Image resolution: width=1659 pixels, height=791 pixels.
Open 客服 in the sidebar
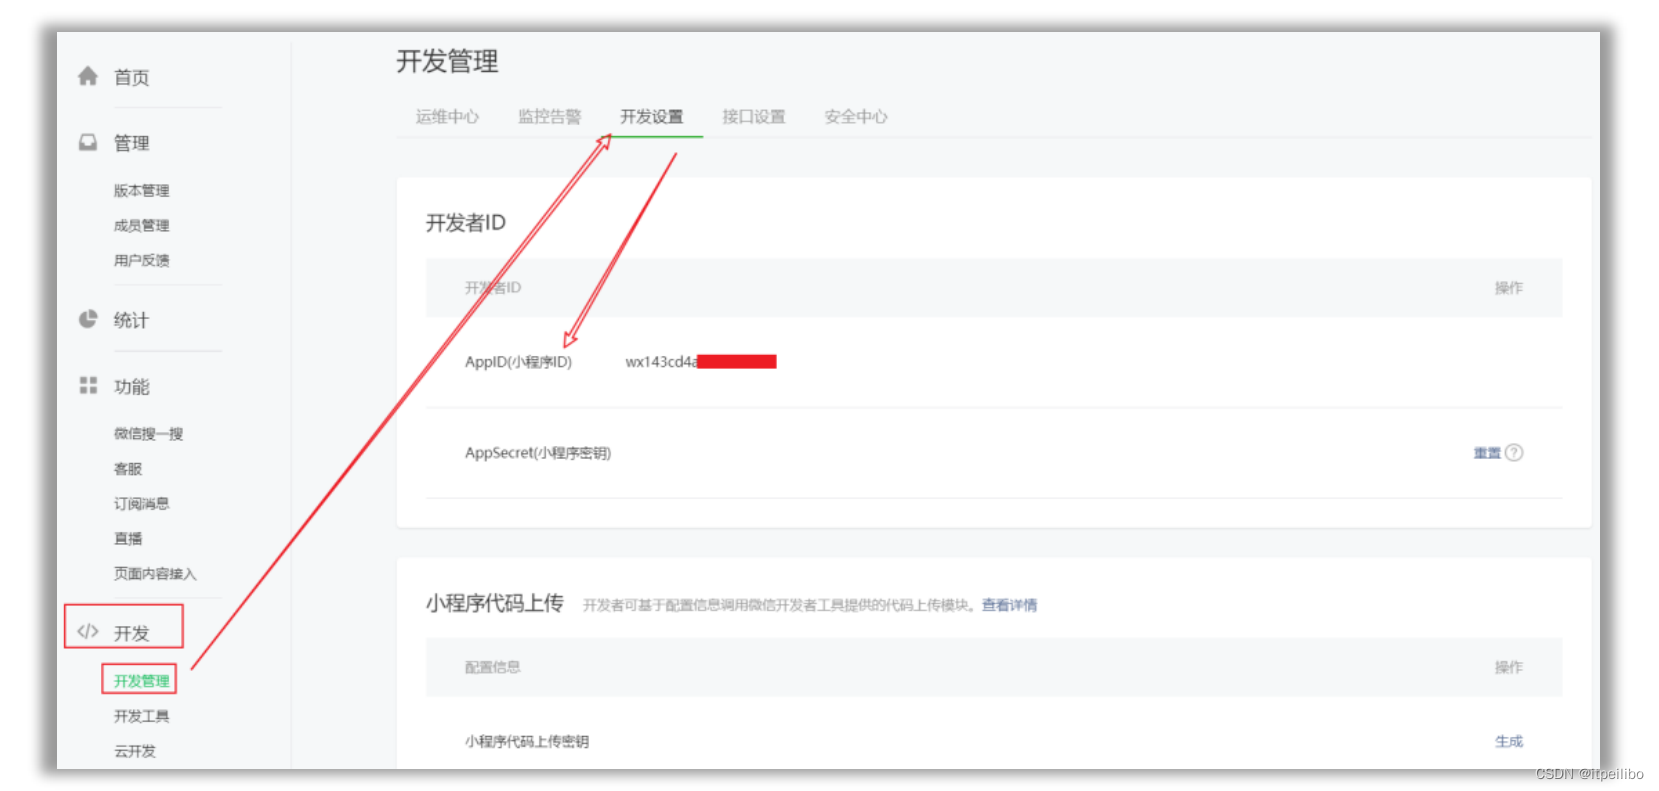[x=128, y=468]
